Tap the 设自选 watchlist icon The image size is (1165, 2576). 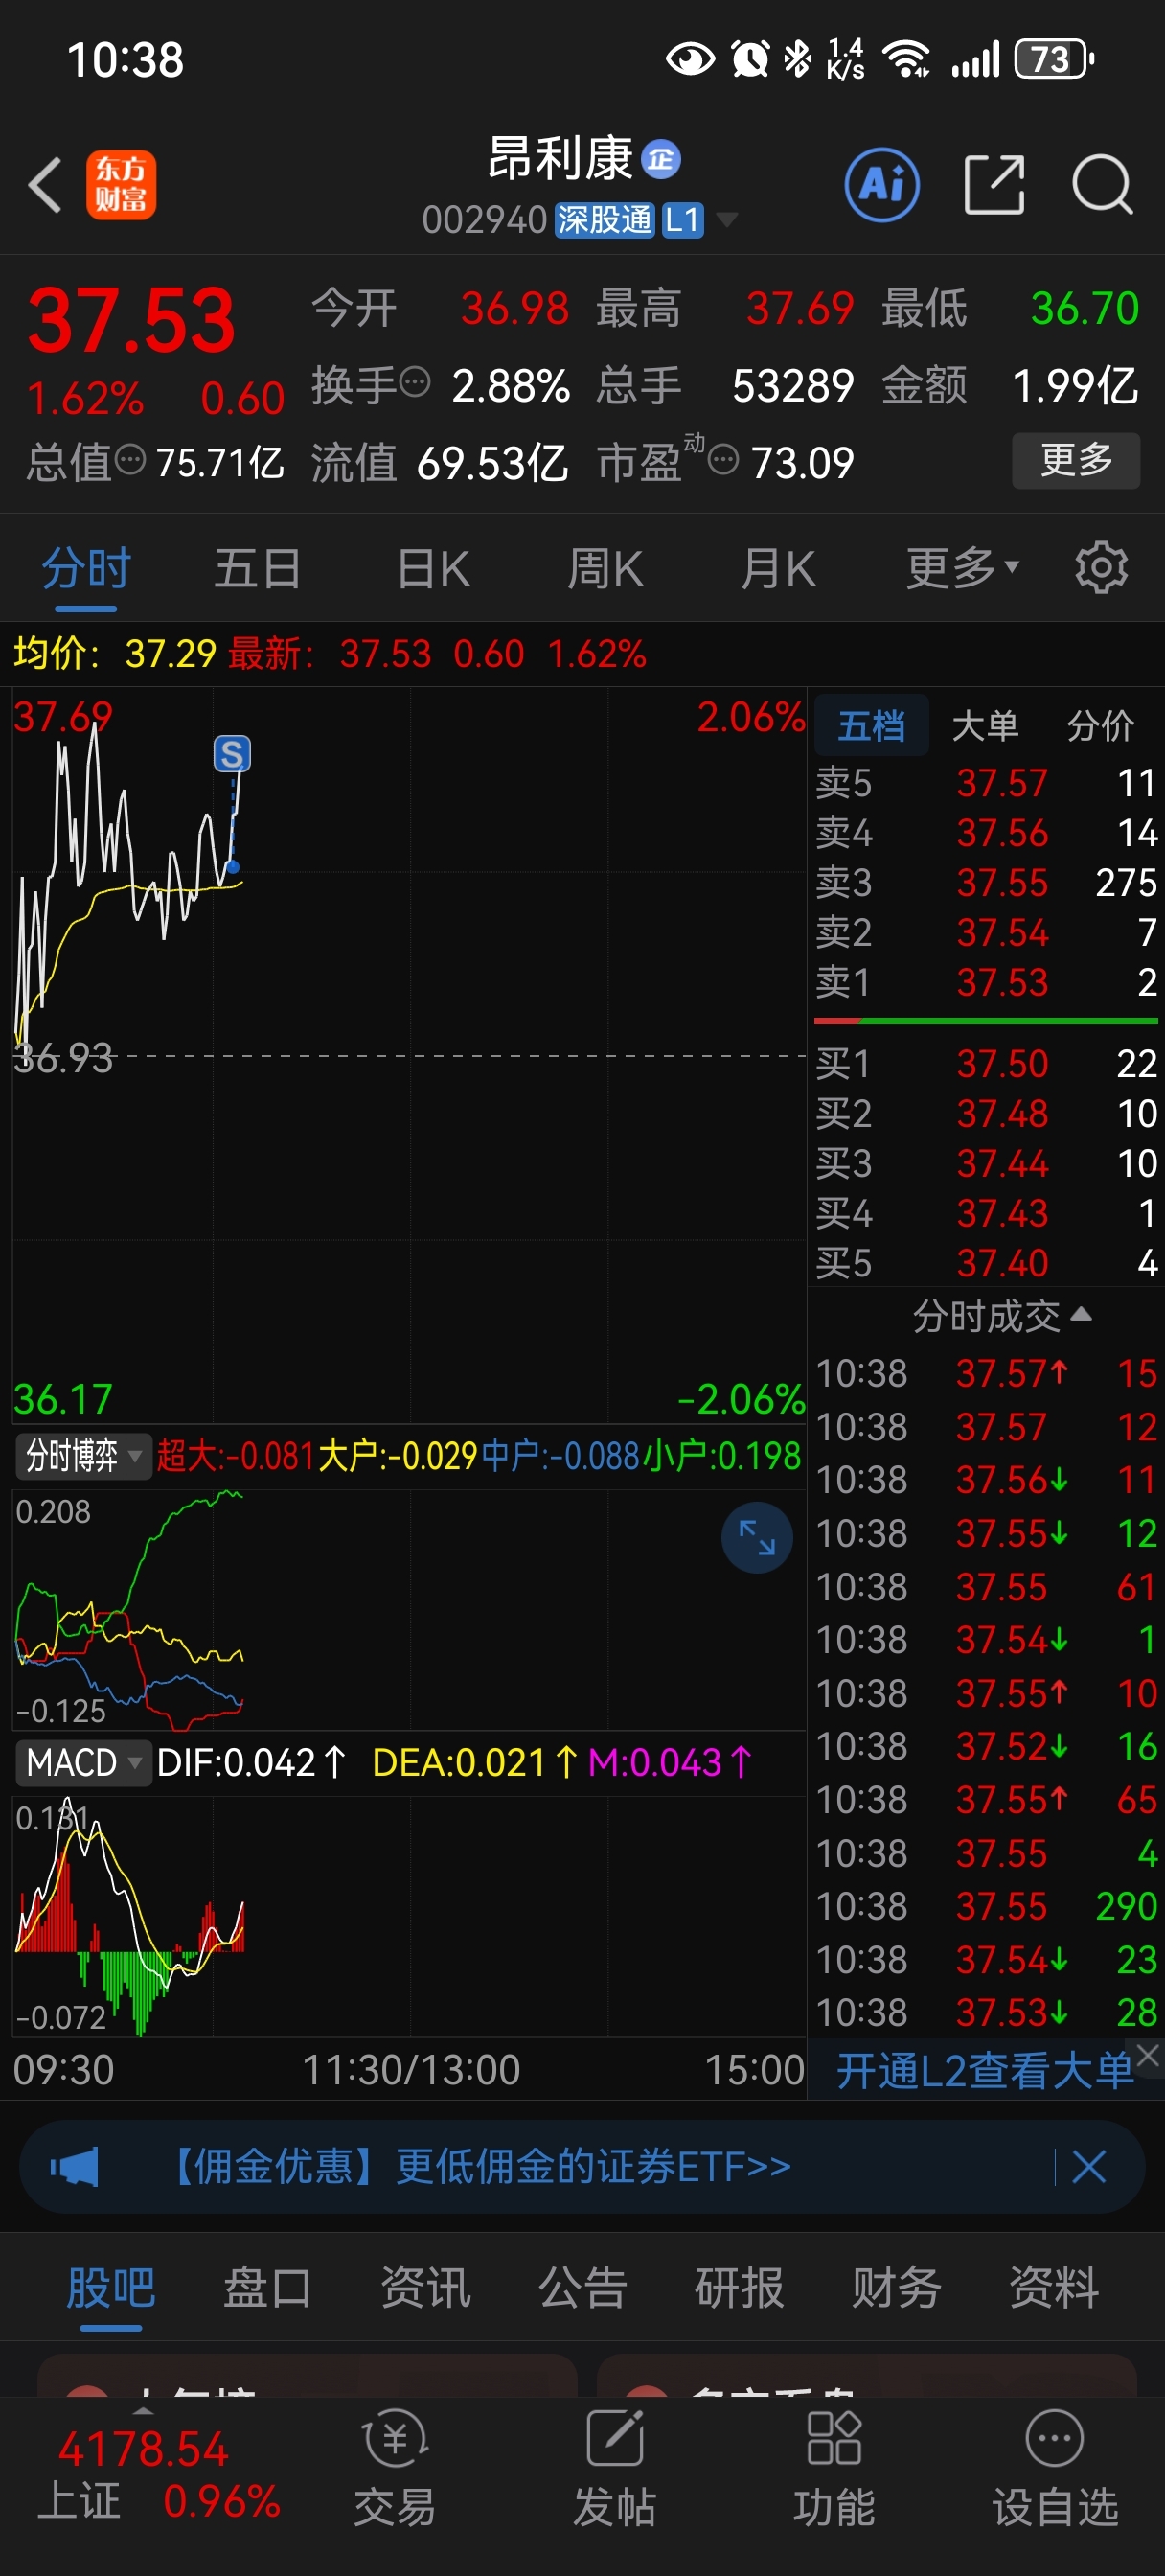[x=1055, y=2468]
